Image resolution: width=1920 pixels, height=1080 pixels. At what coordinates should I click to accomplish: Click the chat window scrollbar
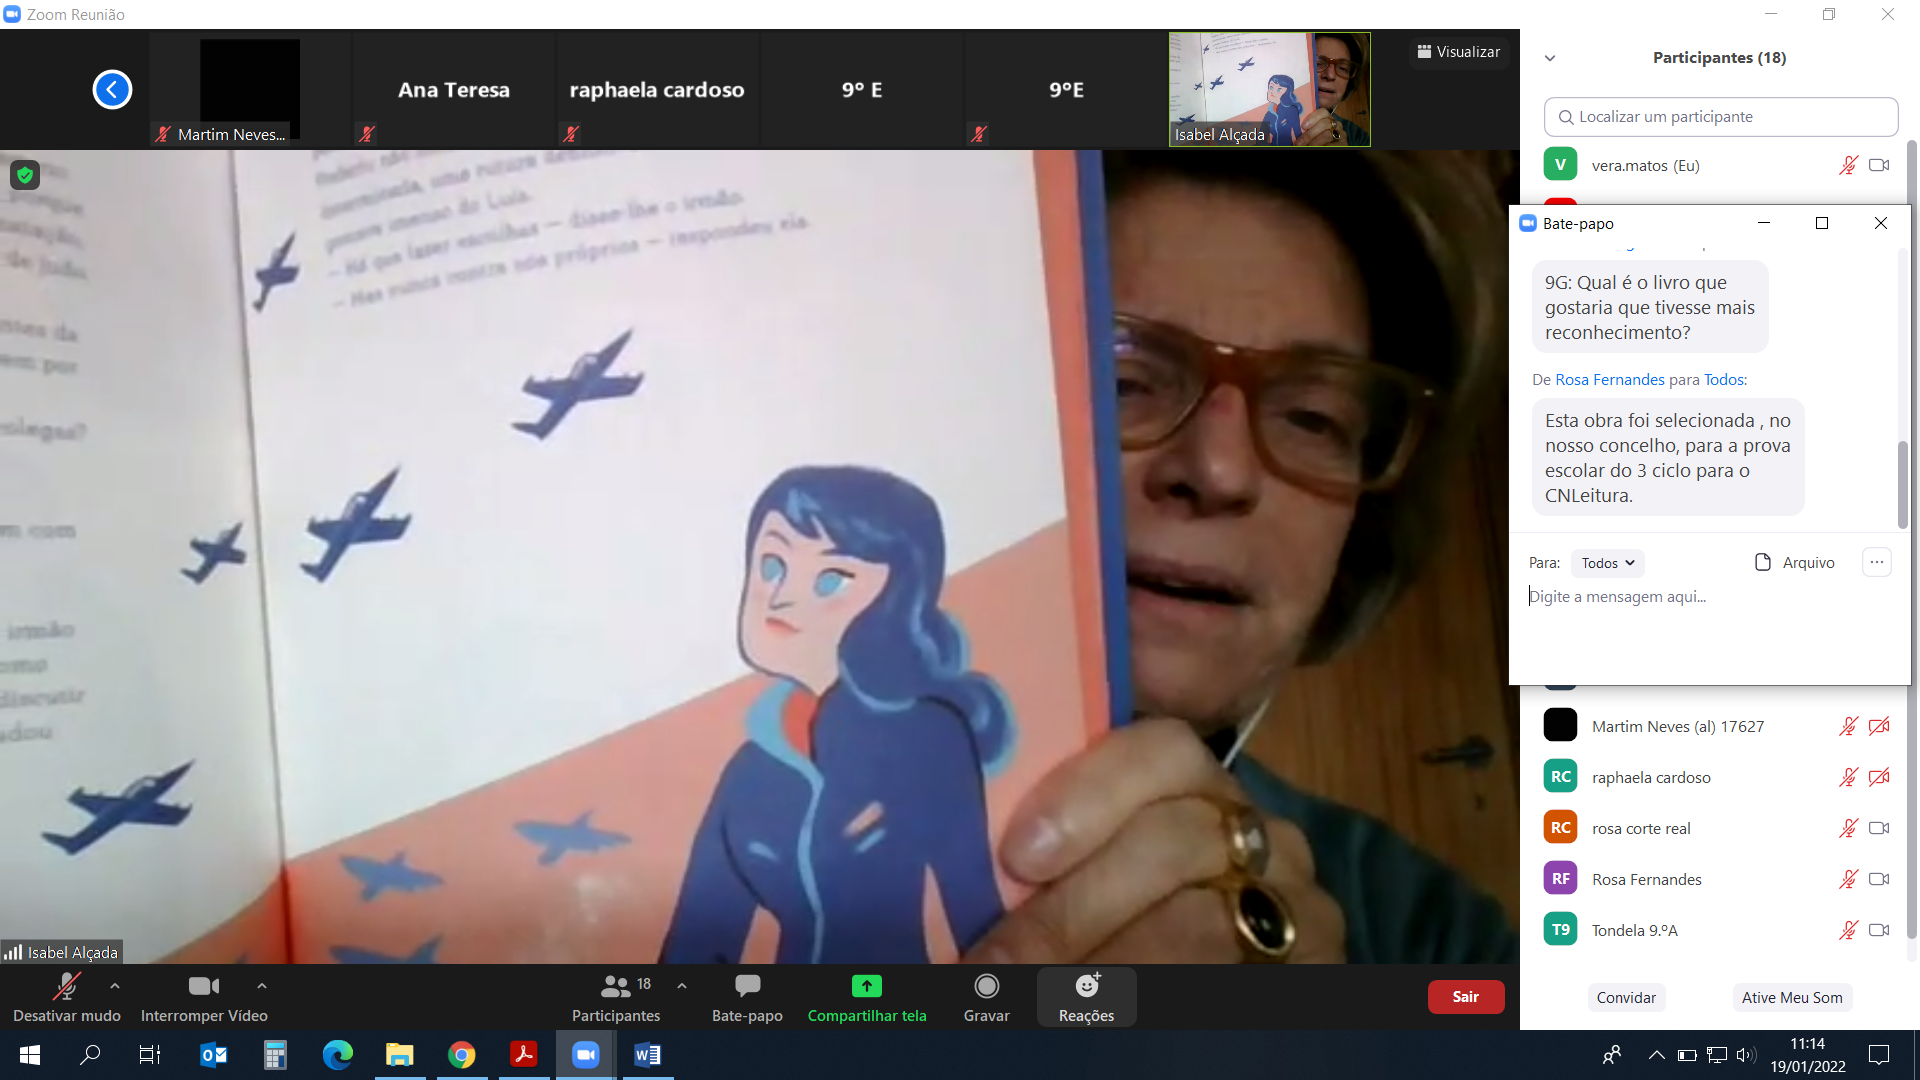1902,485
